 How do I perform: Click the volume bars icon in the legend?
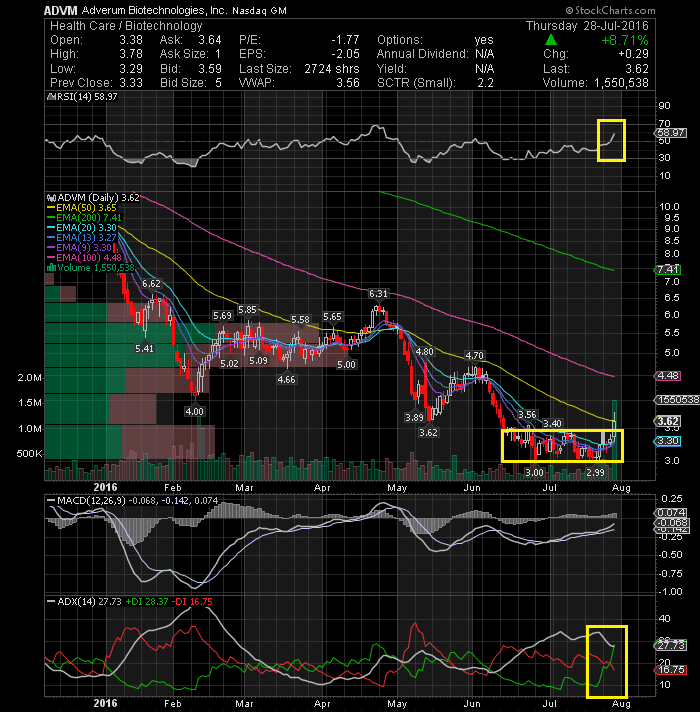point(51,268)
